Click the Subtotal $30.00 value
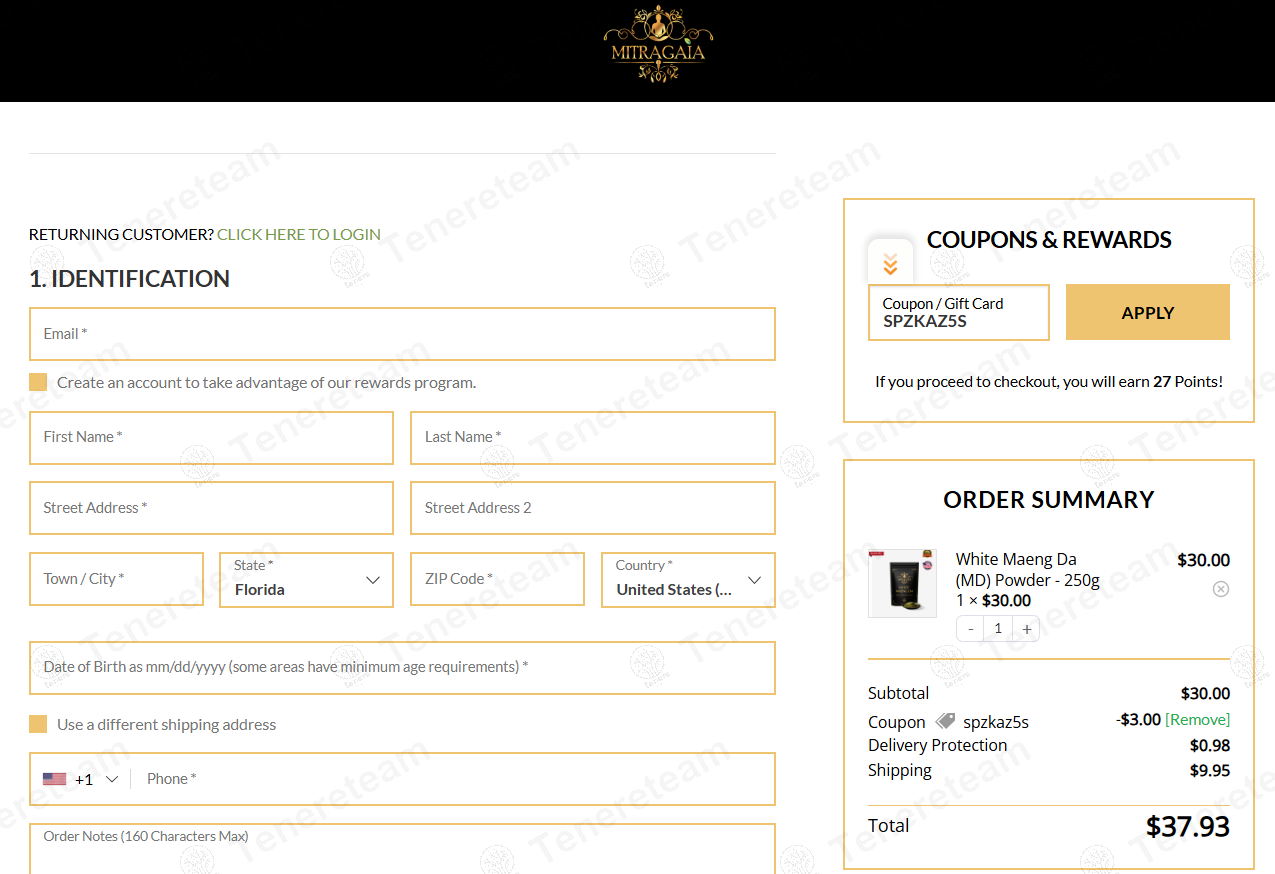Screen dimensions: 1275x874 tap(1205, 694)
